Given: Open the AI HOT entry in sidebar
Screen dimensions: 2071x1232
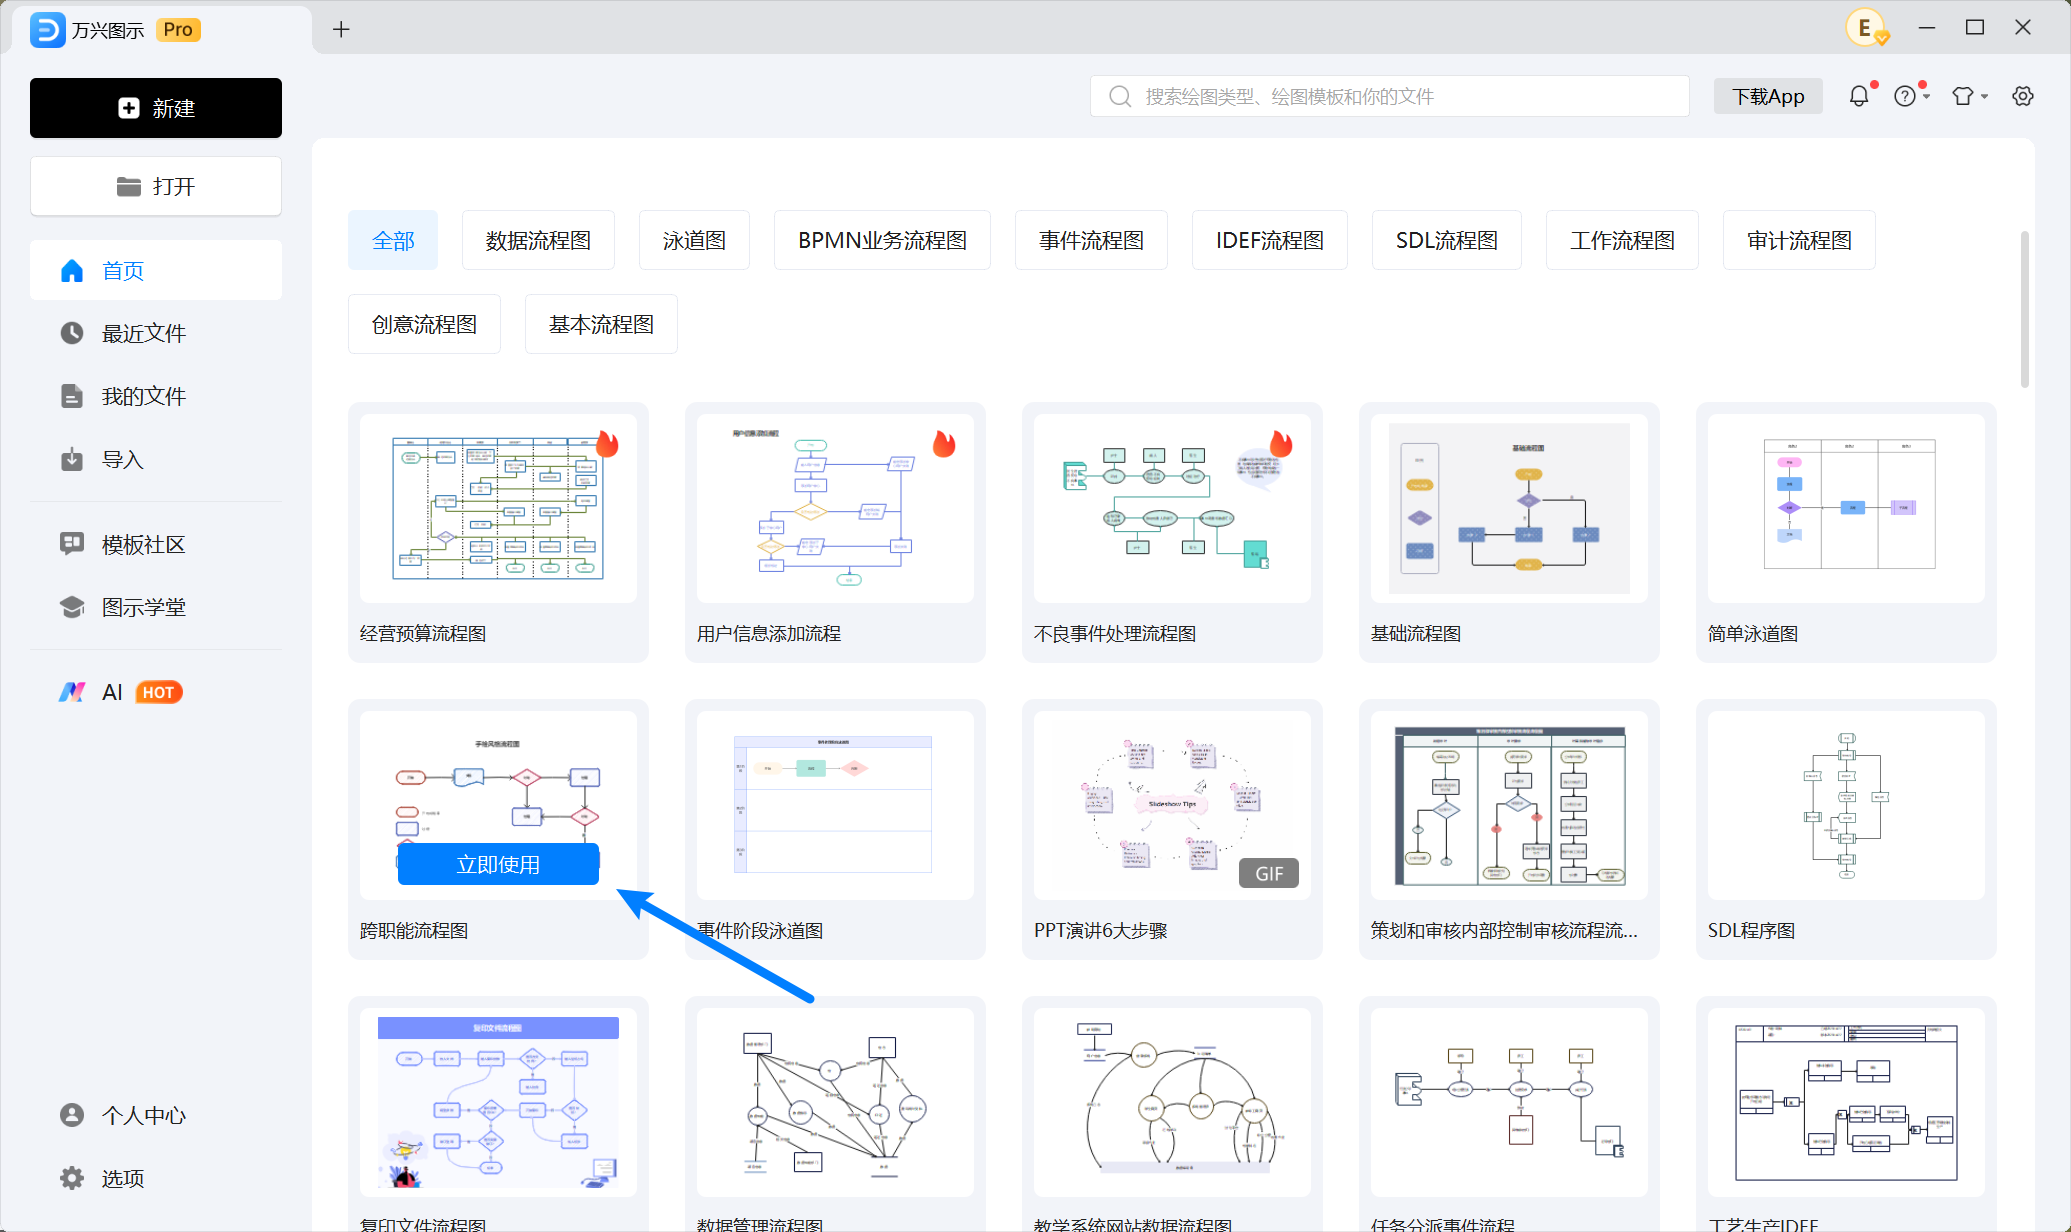Looking at the screenshot, I should [x=156, y=692].
